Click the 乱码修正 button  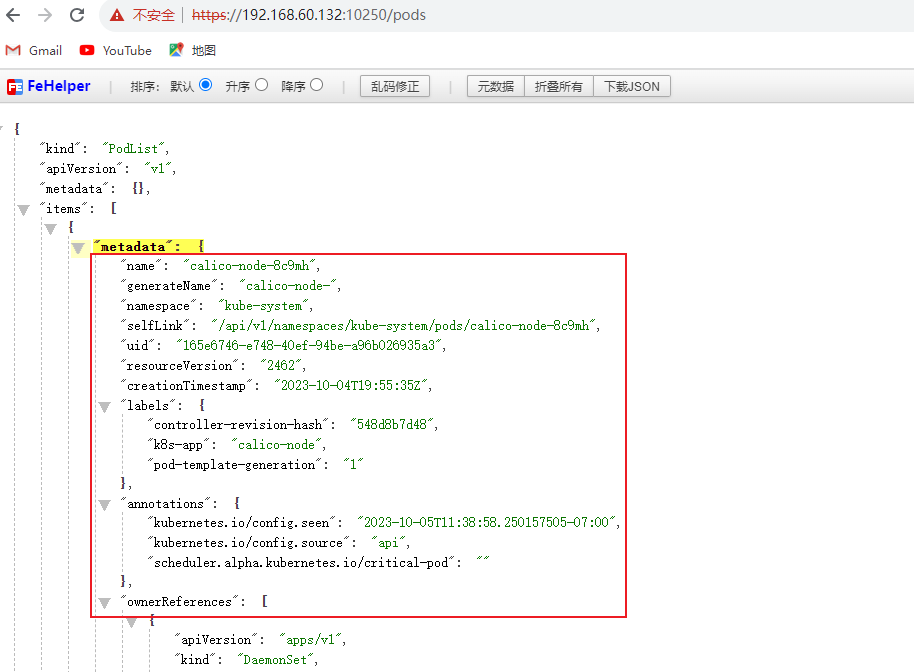tap(395, 86)
